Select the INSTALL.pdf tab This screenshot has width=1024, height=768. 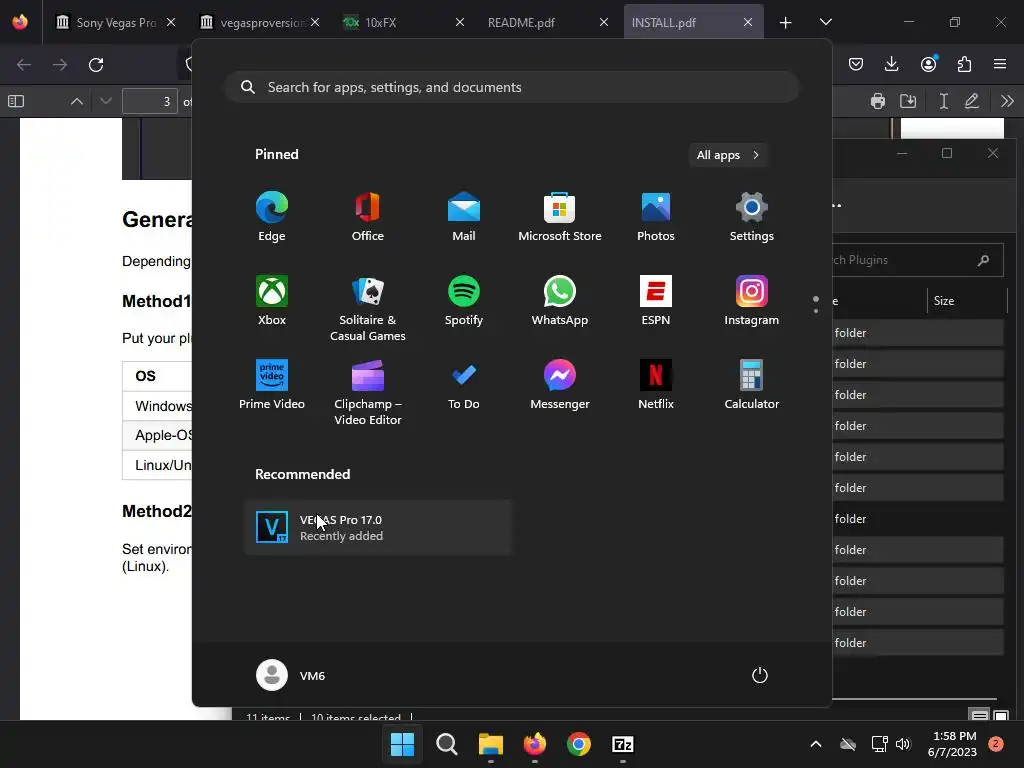point(694,22)
